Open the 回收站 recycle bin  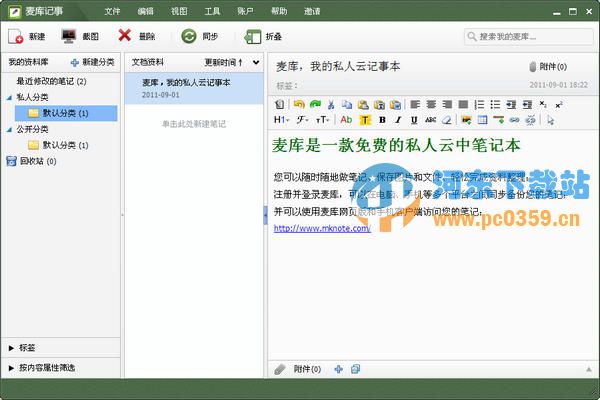point(31,161)
